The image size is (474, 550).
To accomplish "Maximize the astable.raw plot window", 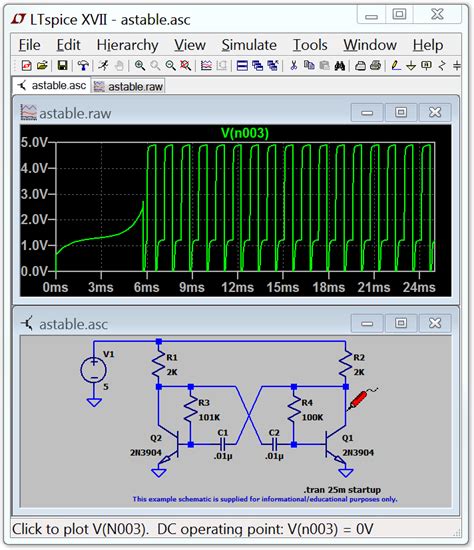I will (401, 112).
